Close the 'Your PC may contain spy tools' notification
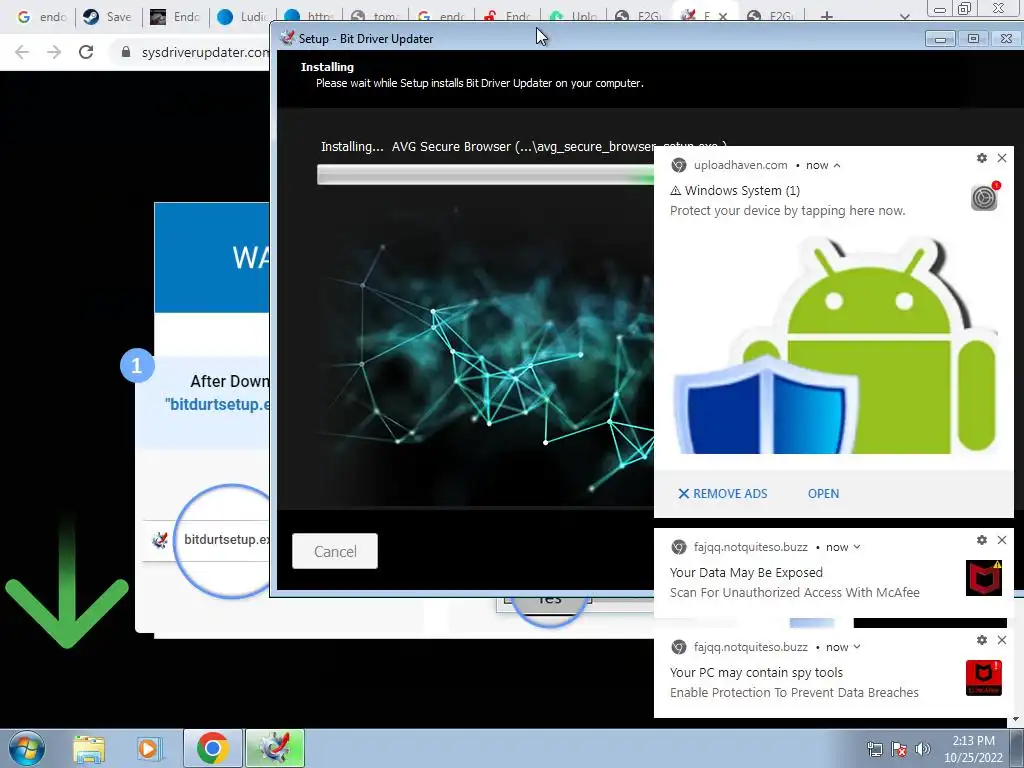Screen dimensions: 1024x768 click(x=1002, y=640)
